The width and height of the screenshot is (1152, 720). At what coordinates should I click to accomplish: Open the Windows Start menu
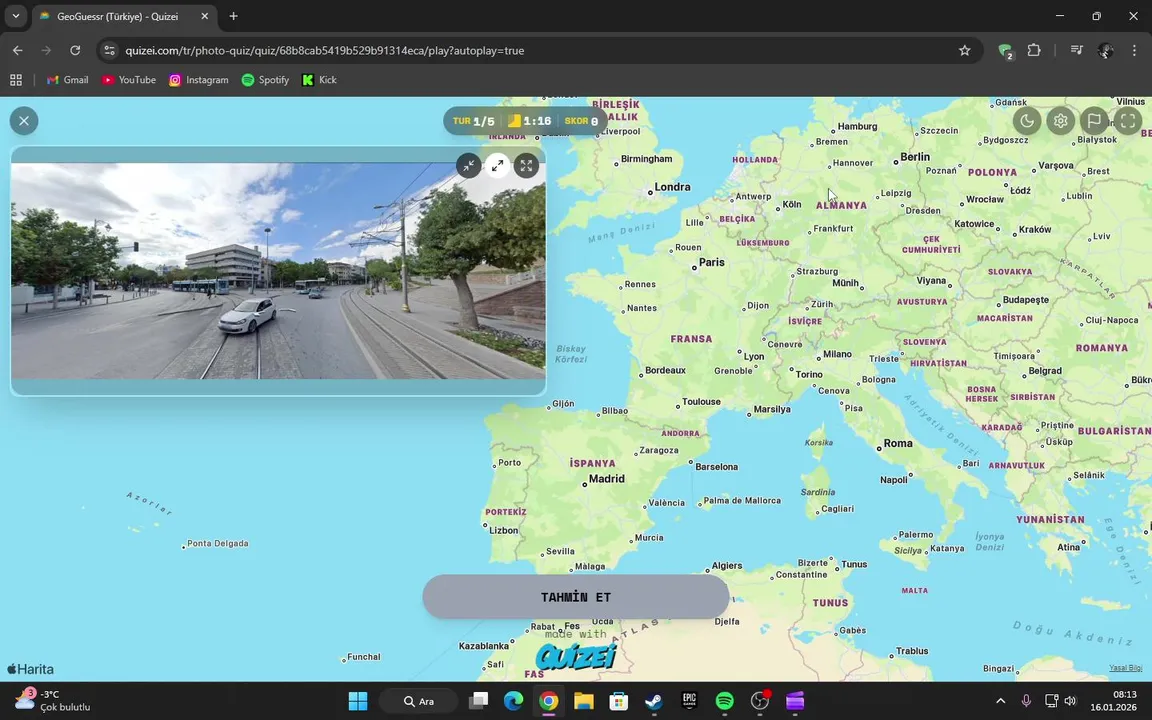(x=358, y=701)
